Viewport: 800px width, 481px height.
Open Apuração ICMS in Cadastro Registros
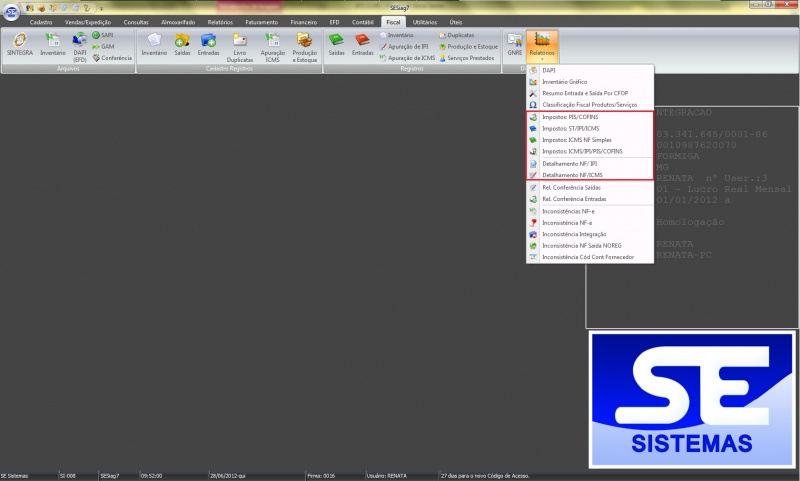tap(273, 45)
